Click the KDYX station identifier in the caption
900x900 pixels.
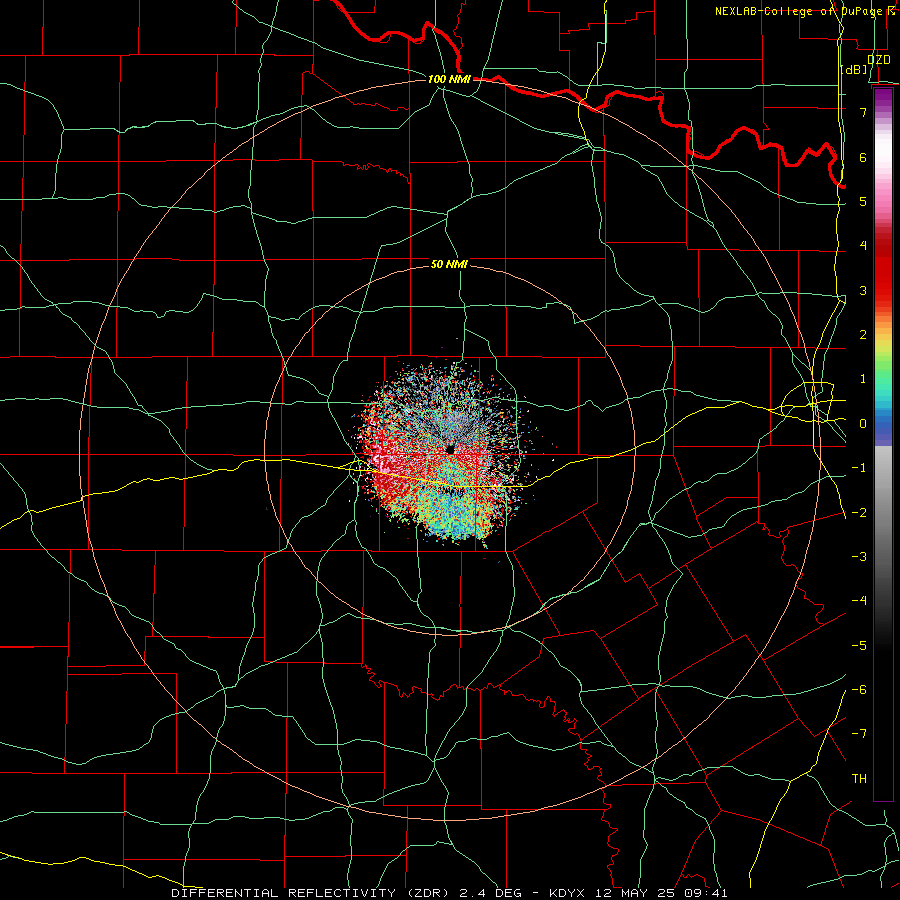tap(568, 893)
